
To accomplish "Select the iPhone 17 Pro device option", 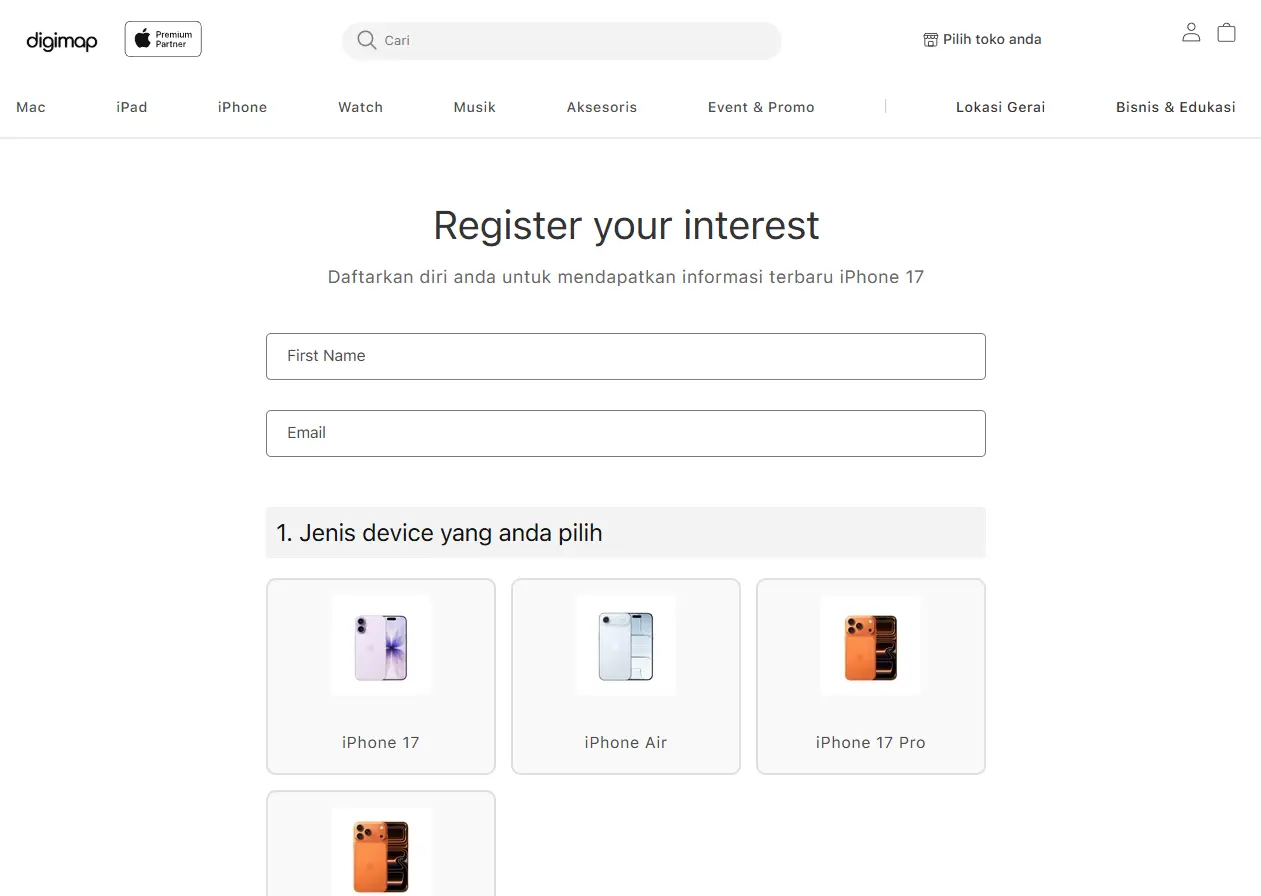I will (871, 676).
